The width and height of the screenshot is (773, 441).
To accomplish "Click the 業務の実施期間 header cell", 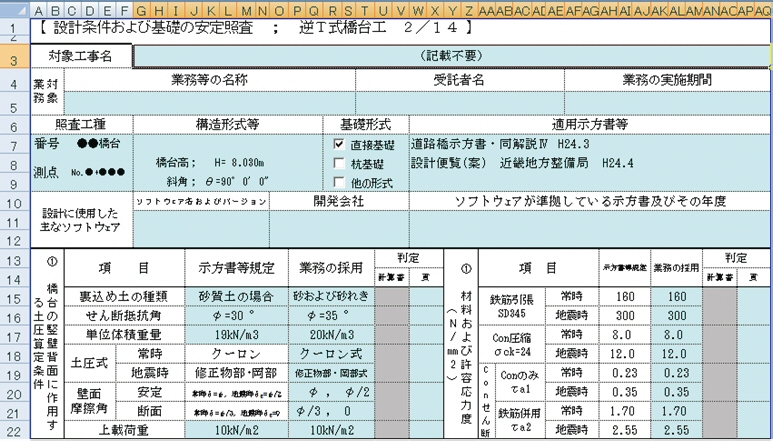I will (x=667, y=80).
